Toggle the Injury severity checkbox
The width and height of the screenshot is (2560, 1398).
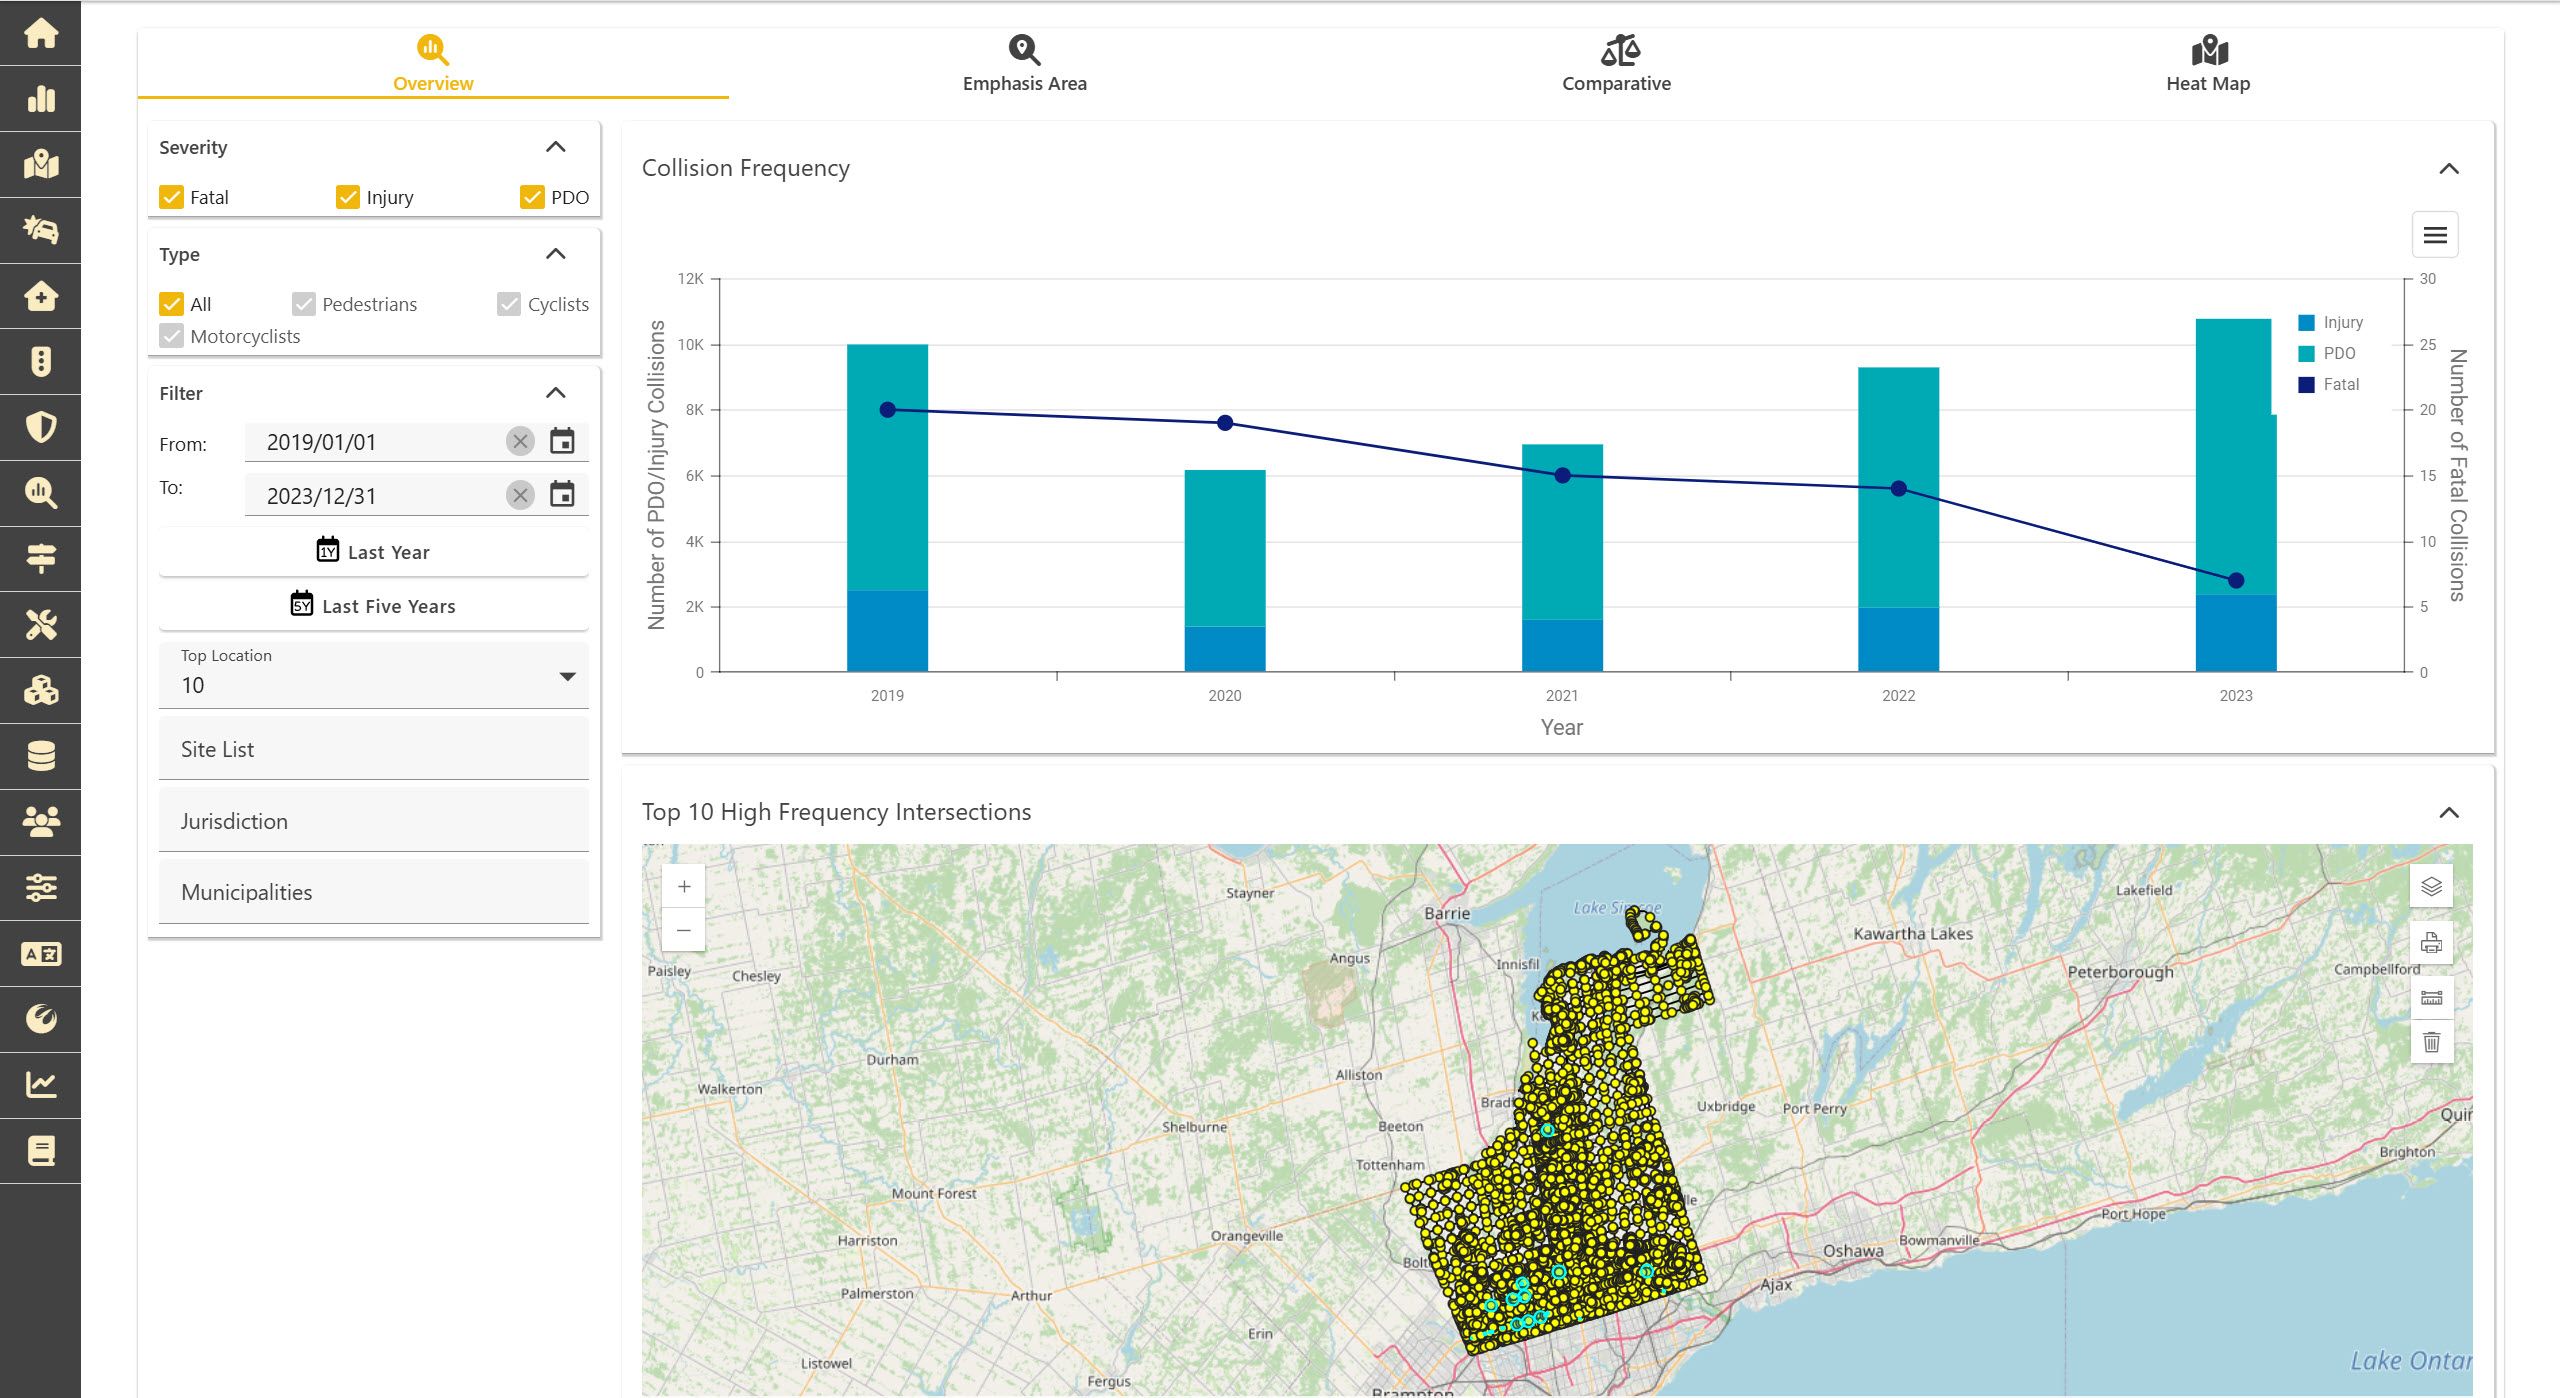pyautogui.click(x=348, y=197)
